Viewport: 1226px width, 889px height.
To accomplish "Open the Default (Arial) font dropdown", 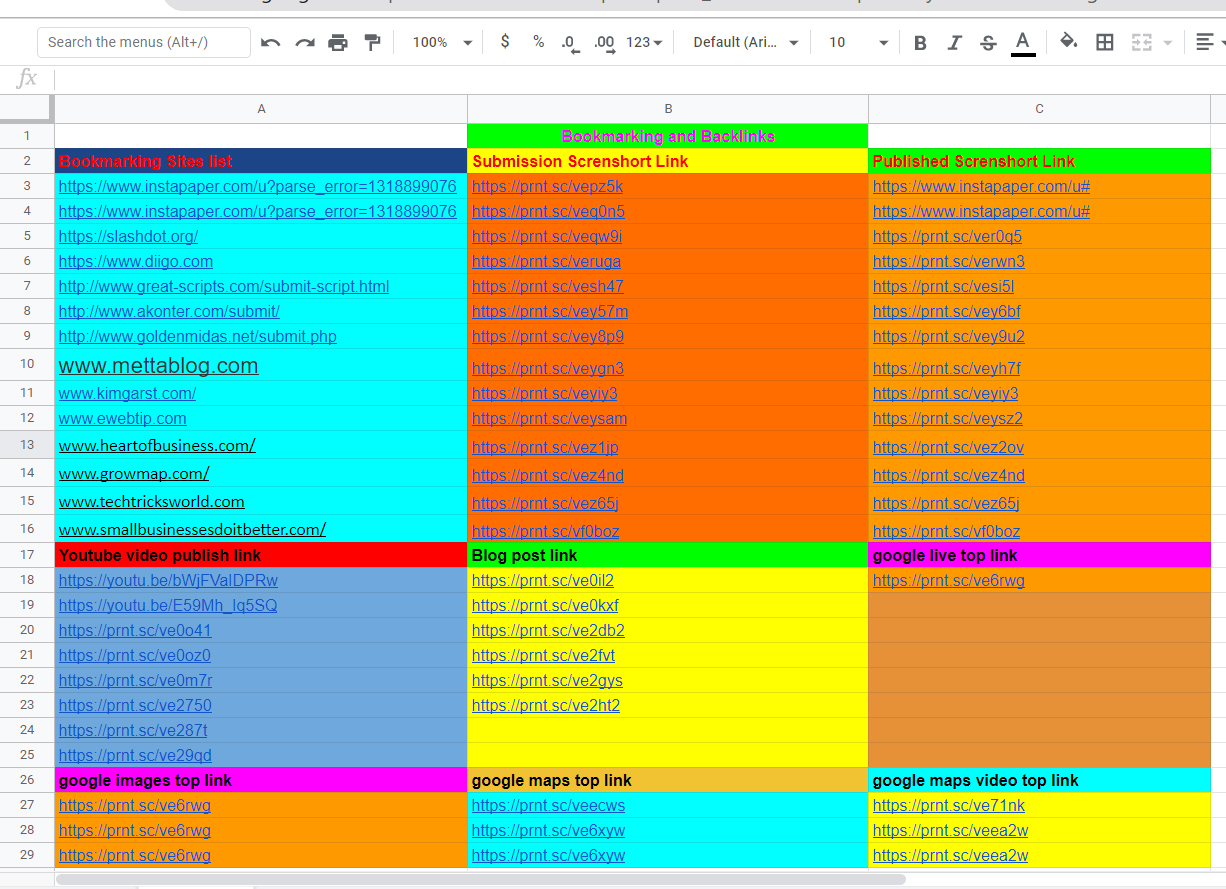I will click(x=746, y=42).
